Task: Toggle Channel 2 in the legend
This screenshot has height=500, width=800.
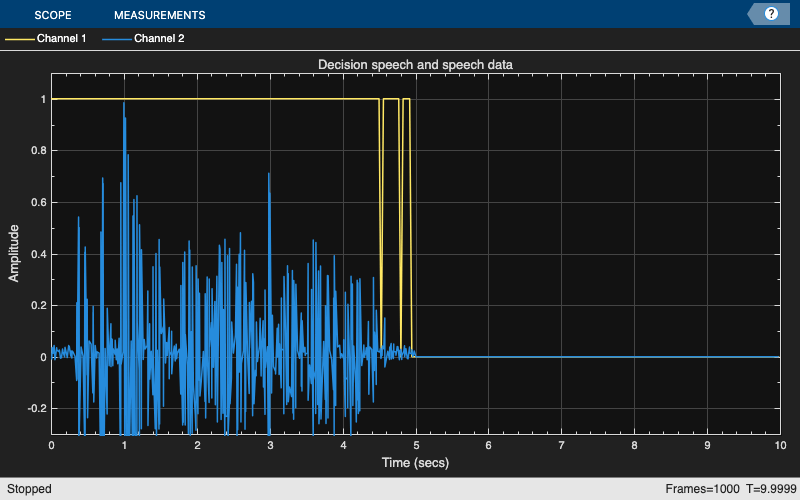Action: (143, 38)
